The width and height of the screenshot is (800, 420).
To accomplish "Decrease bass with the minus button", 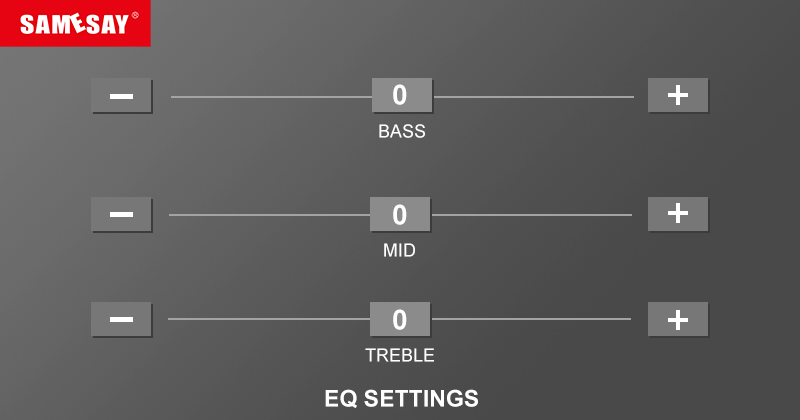I will [121, 96].
